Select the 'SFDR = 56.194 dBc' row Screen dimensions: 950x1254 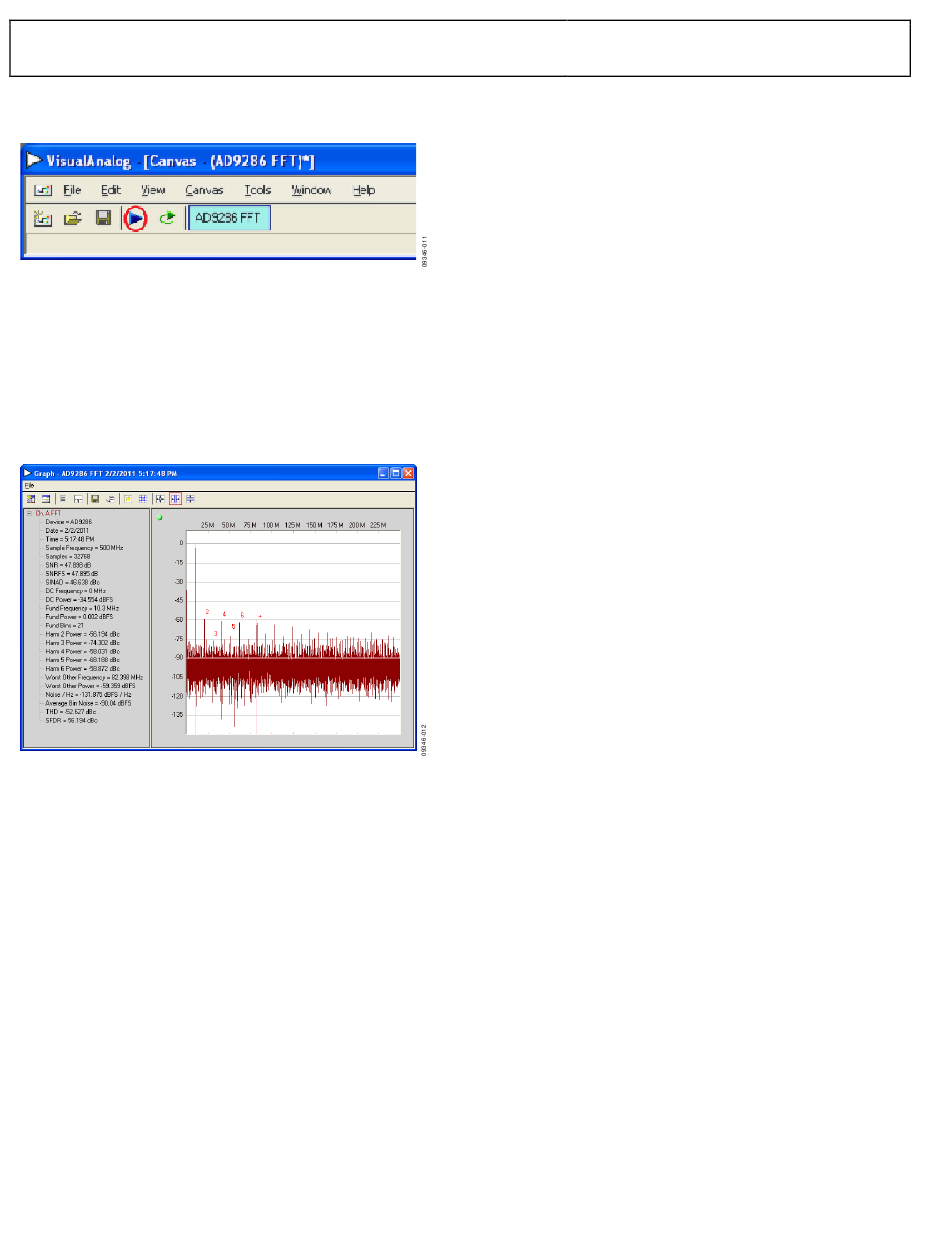pyautogui.click(x=72, y=720)
